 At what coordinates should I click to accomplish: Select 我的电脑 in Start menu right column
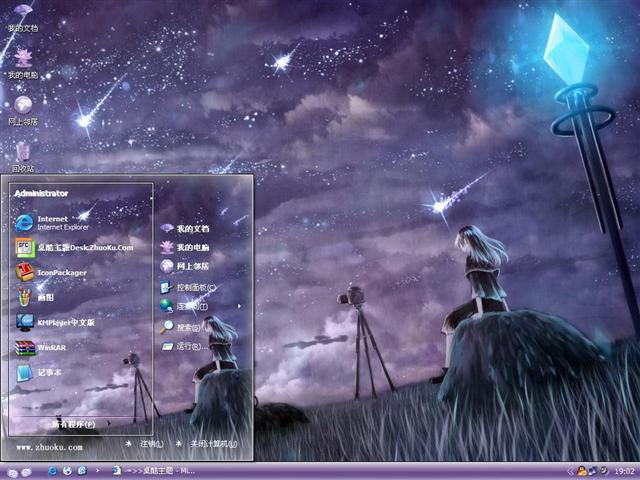[184, 247]
